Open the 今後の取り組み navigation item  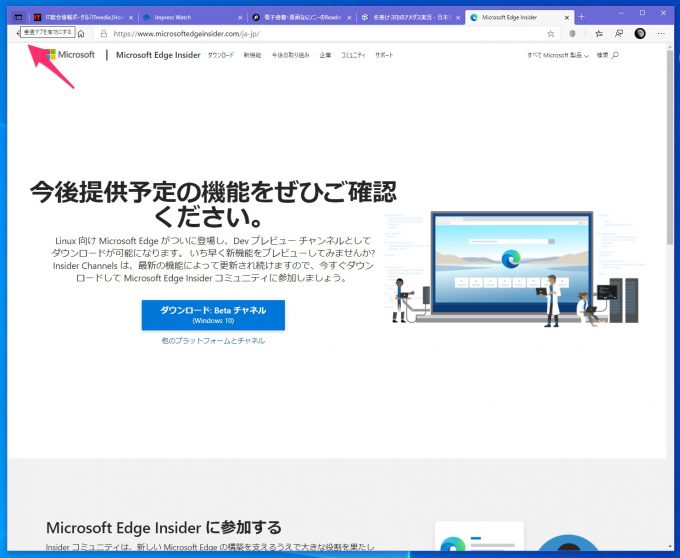[x=291, y=55]
